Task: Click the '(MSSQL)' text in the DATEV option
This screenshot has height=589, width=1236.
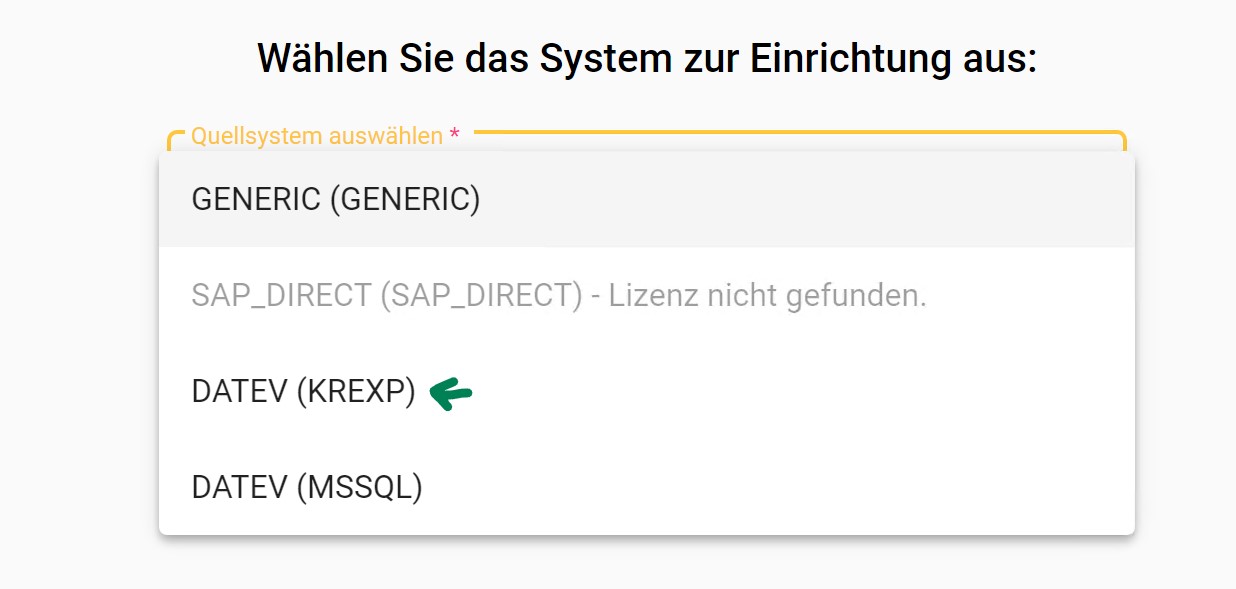Action: tap(360, 488)
